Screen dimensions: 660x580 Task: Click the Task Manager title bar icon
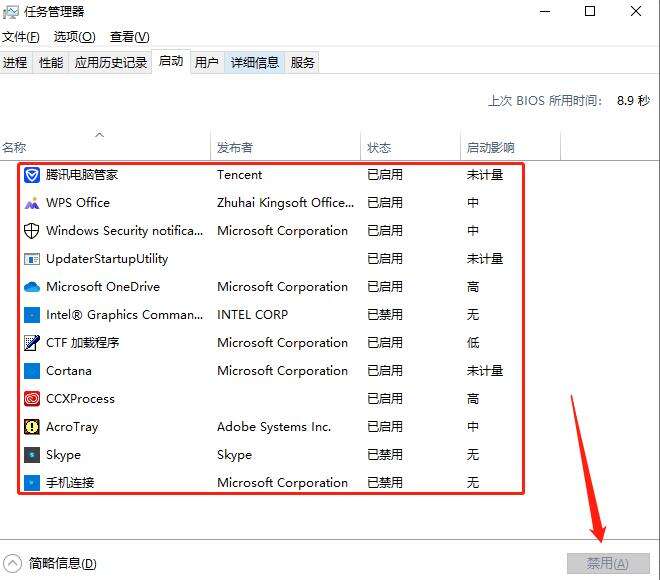click(11, 12)
